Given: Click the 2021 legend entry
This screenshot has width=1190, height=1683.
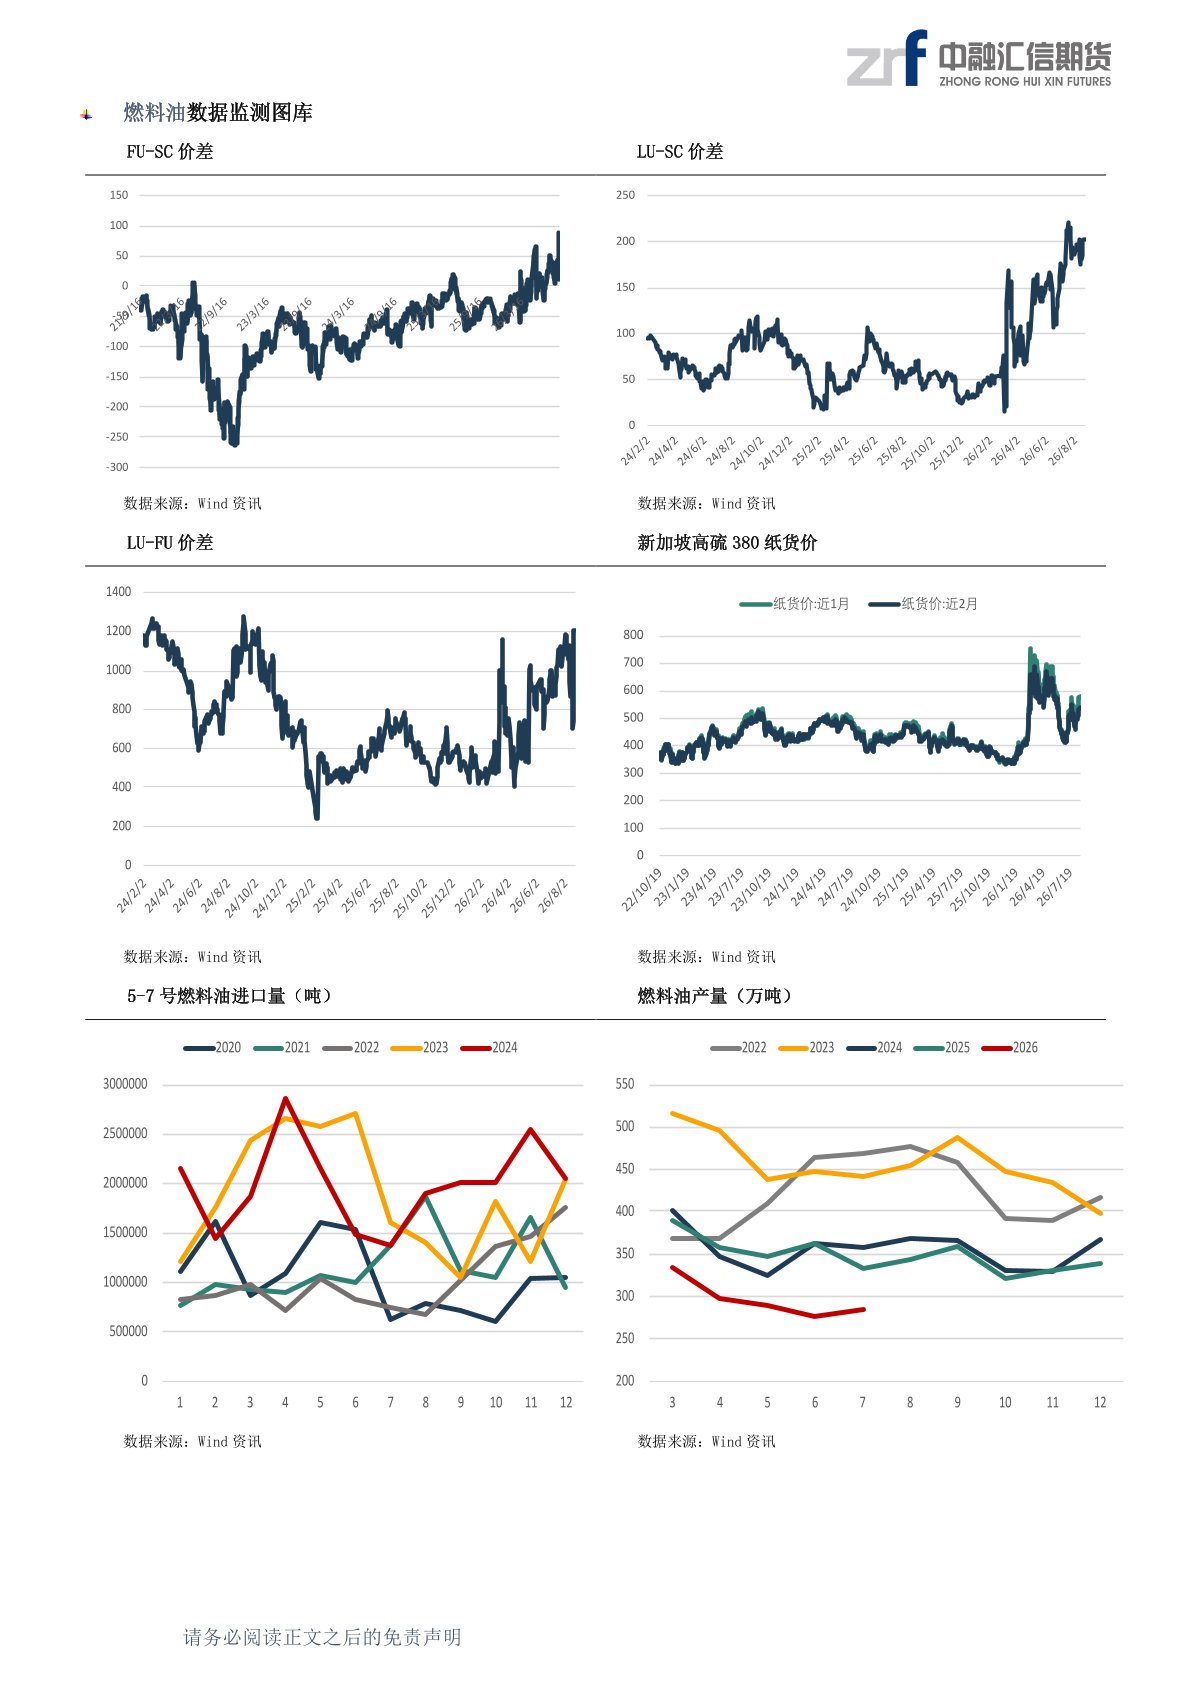Looking at the screenshot, I should (x=282, y=1048).
